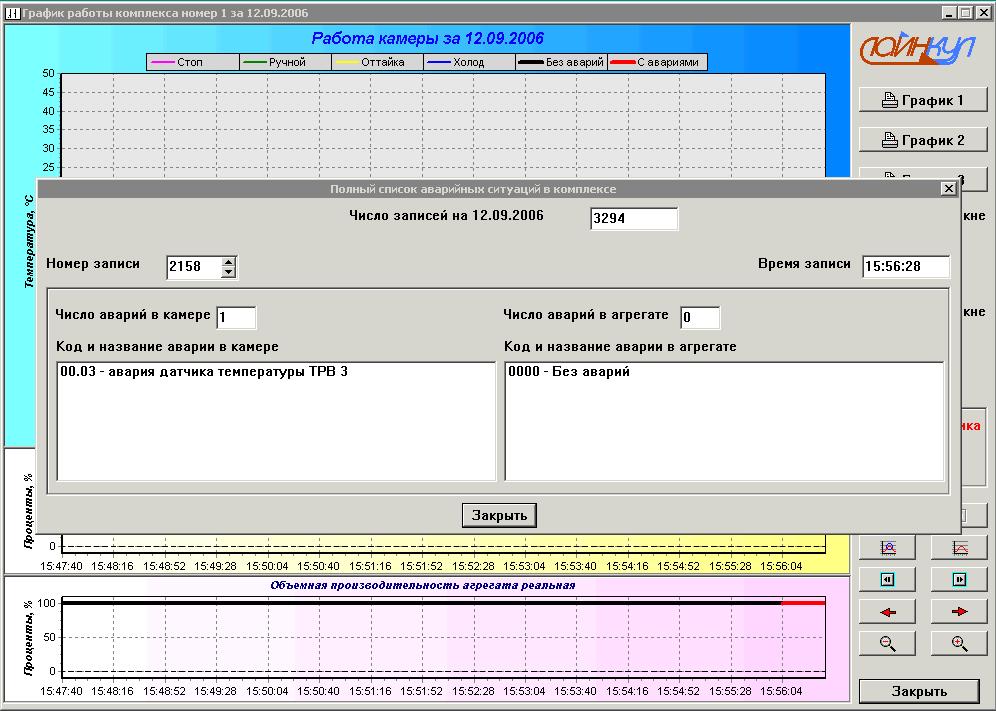This screenshot has height=711, width=996.
Task: Zoom in with the plus magnifier button
Action: (x=959, y=643)
